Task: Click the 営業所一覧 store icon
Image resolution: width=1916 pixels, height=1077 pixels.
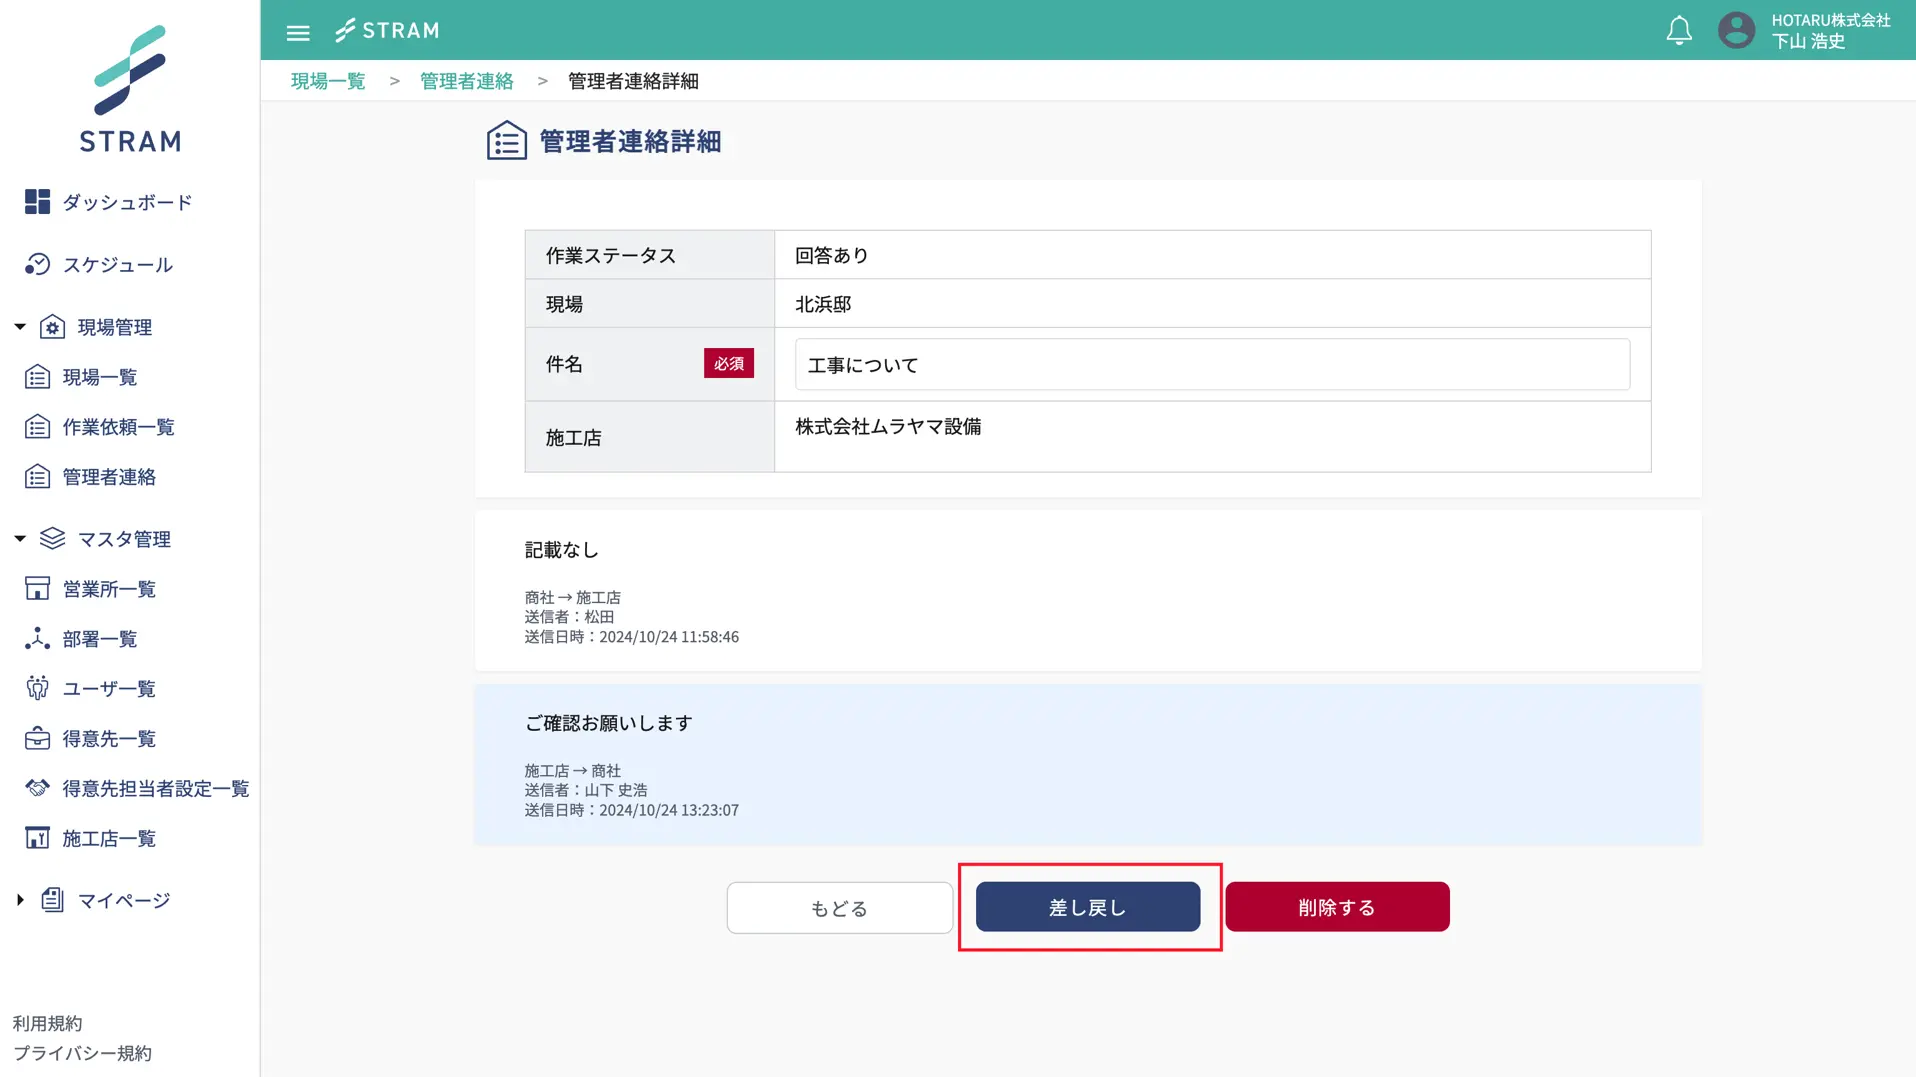Action: [x=37, y=589]
